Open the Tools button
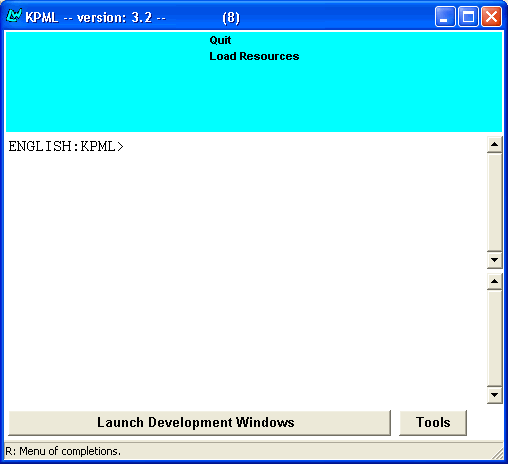Image resolution: width=508 pixels, height=464 pixels. [433, 423]
